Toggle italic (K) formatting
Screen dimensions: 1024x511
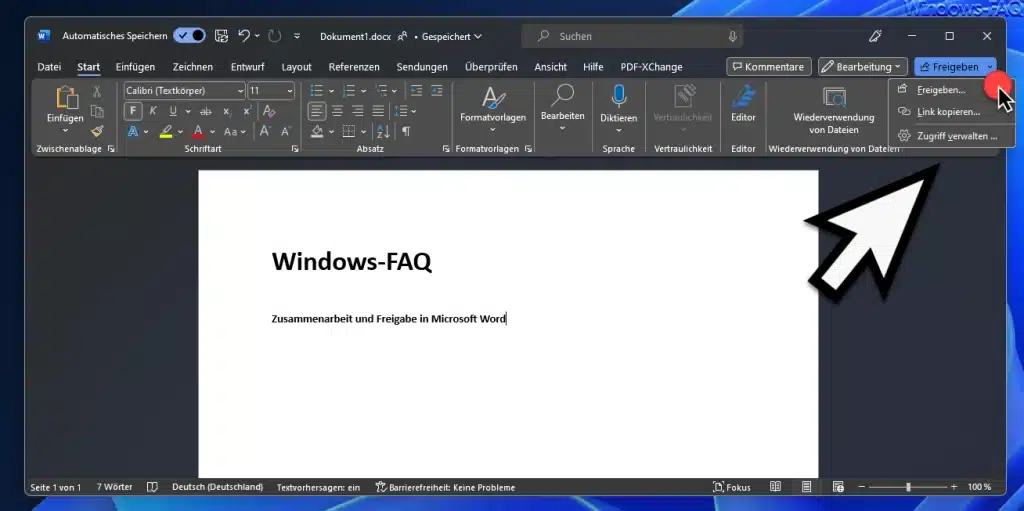pyautogui.click(x=153, y=111)
